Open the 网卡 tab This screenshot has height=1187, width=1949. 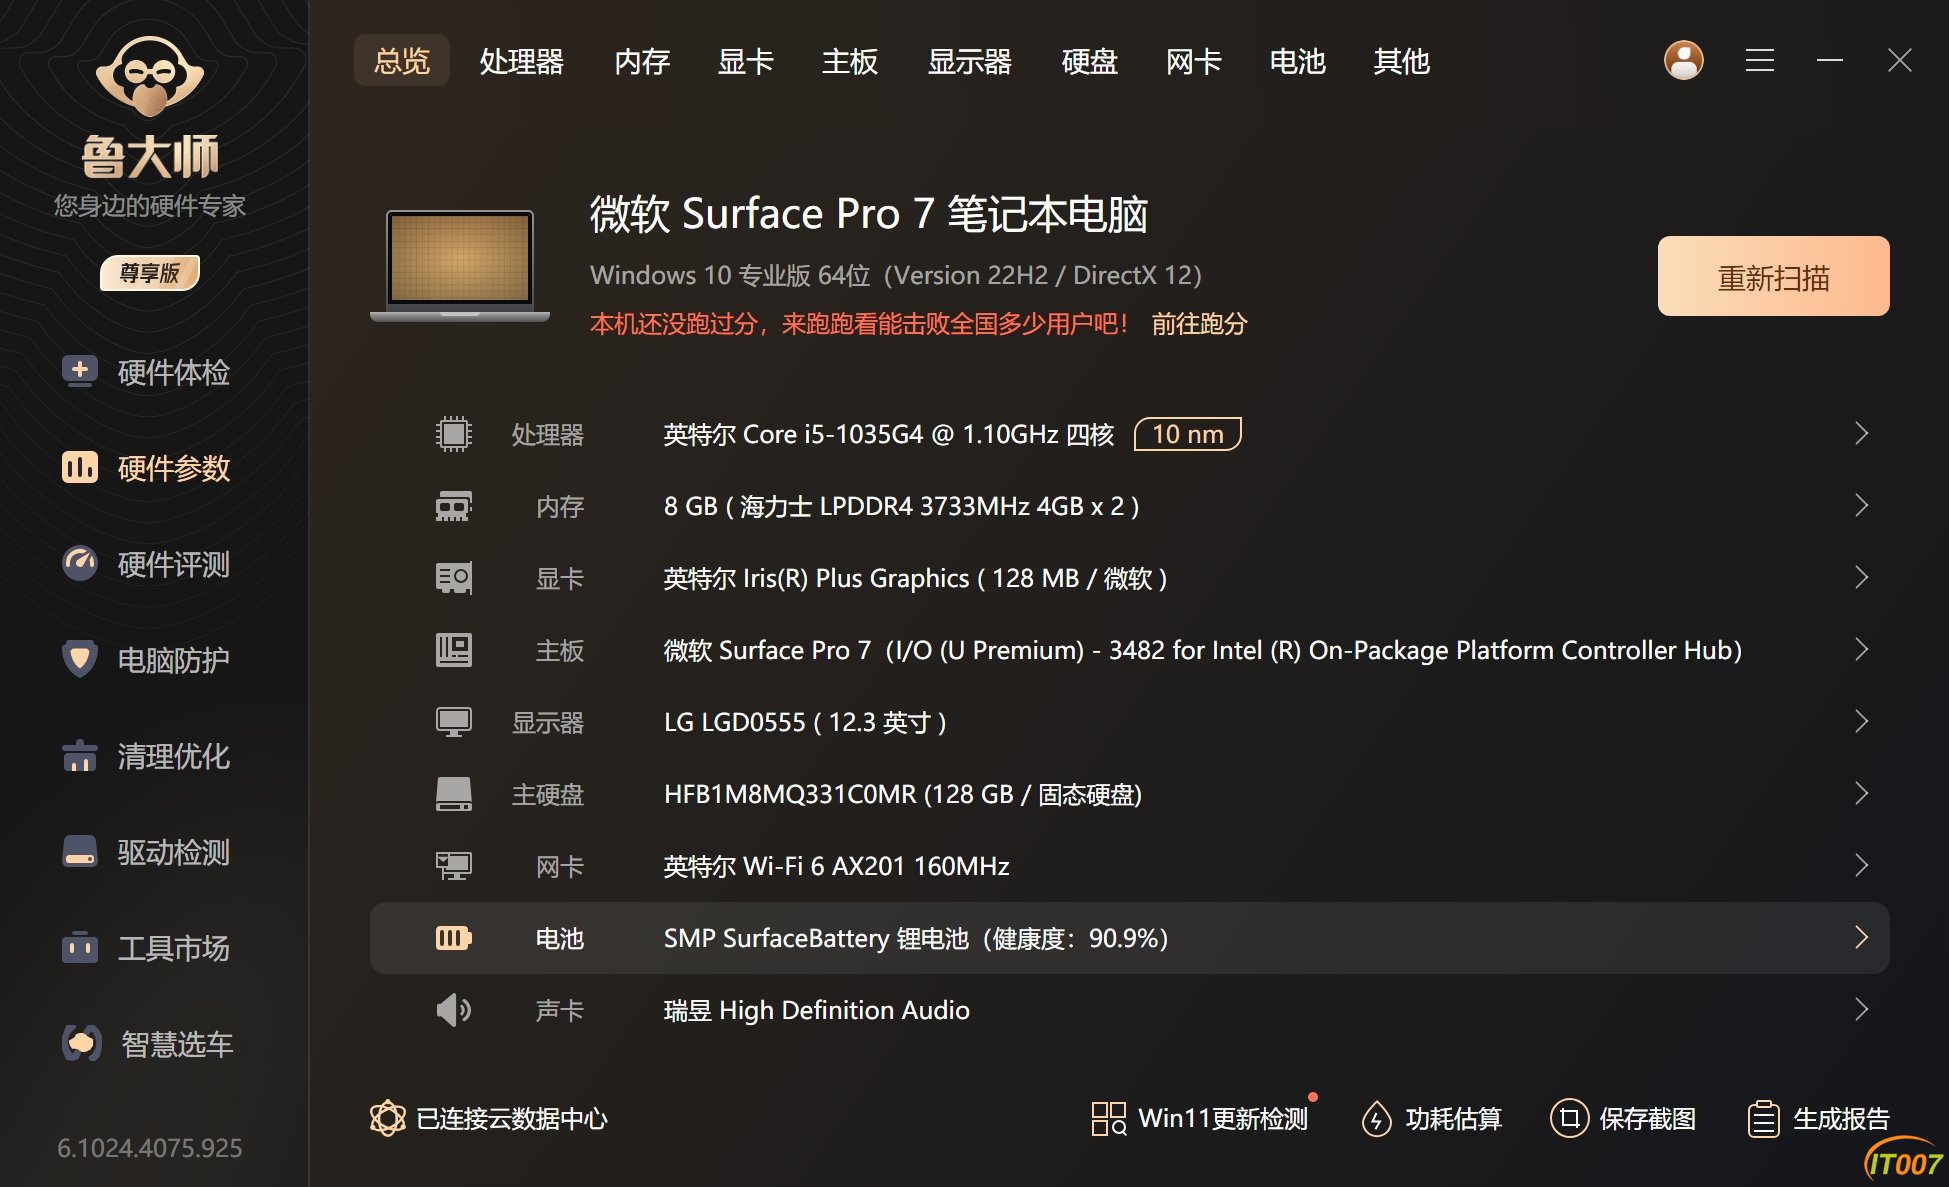pyautogui.click(x=1194, y=61)
